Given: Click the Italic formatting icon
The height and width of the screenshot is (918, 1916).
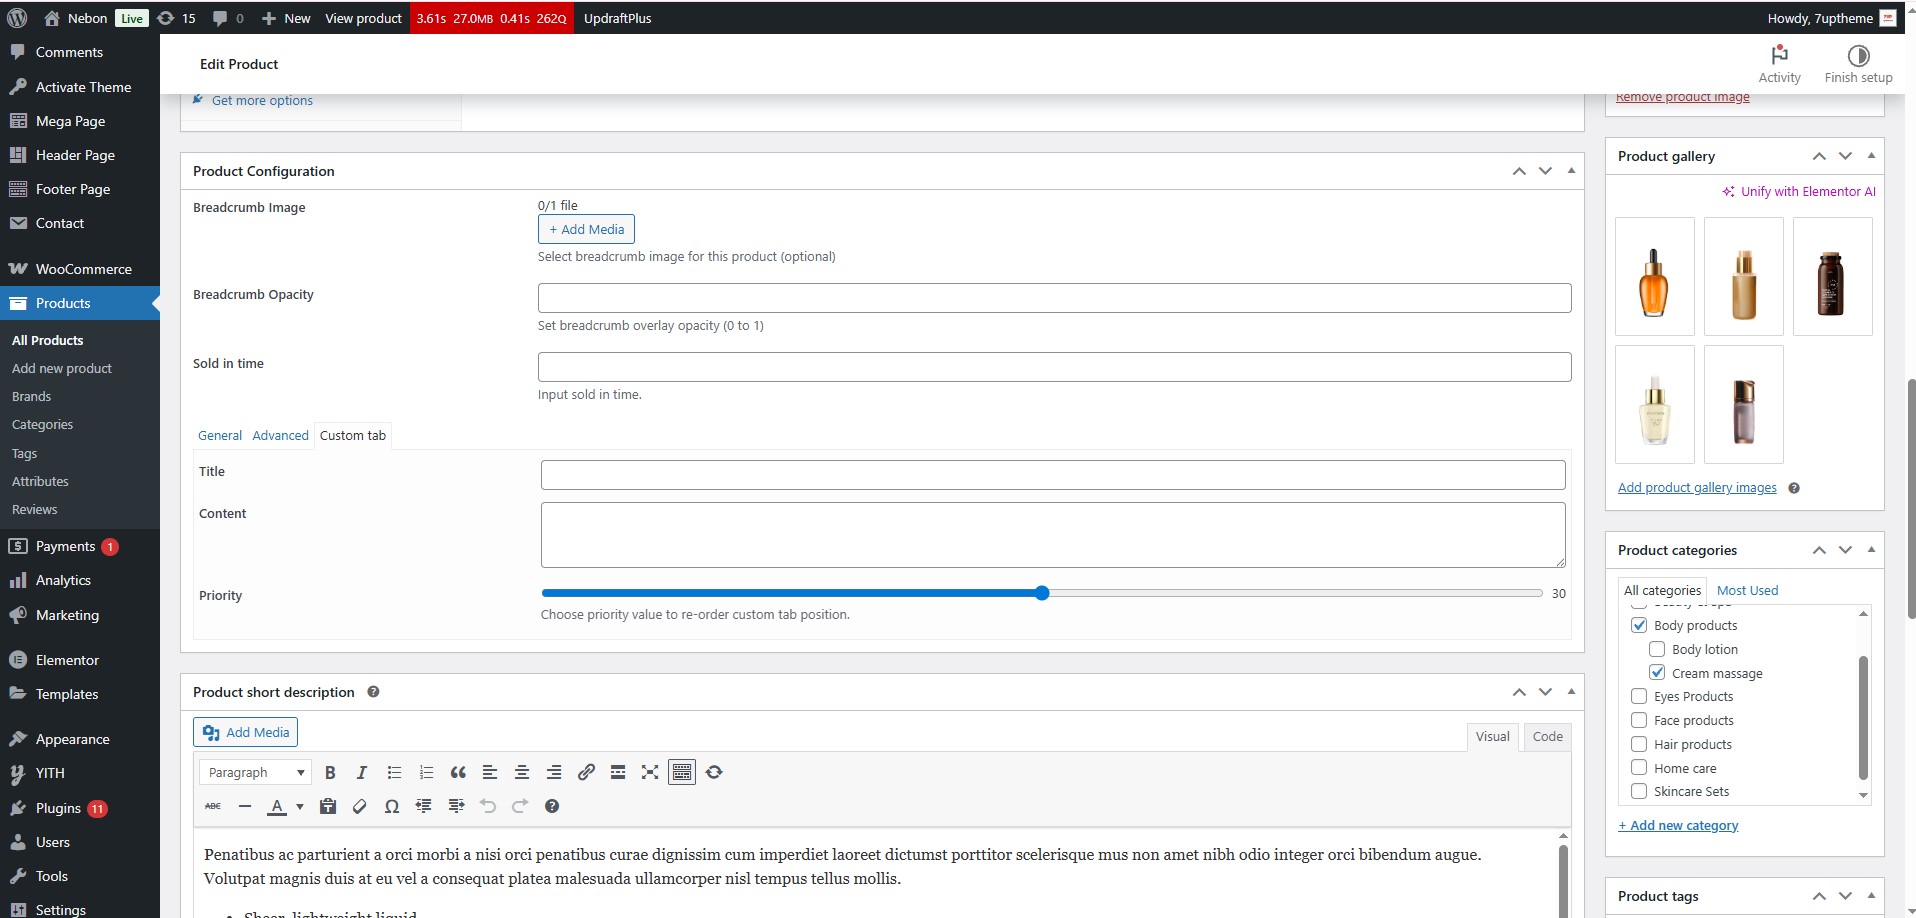Looking at the screenshot, I should (362, 772).
